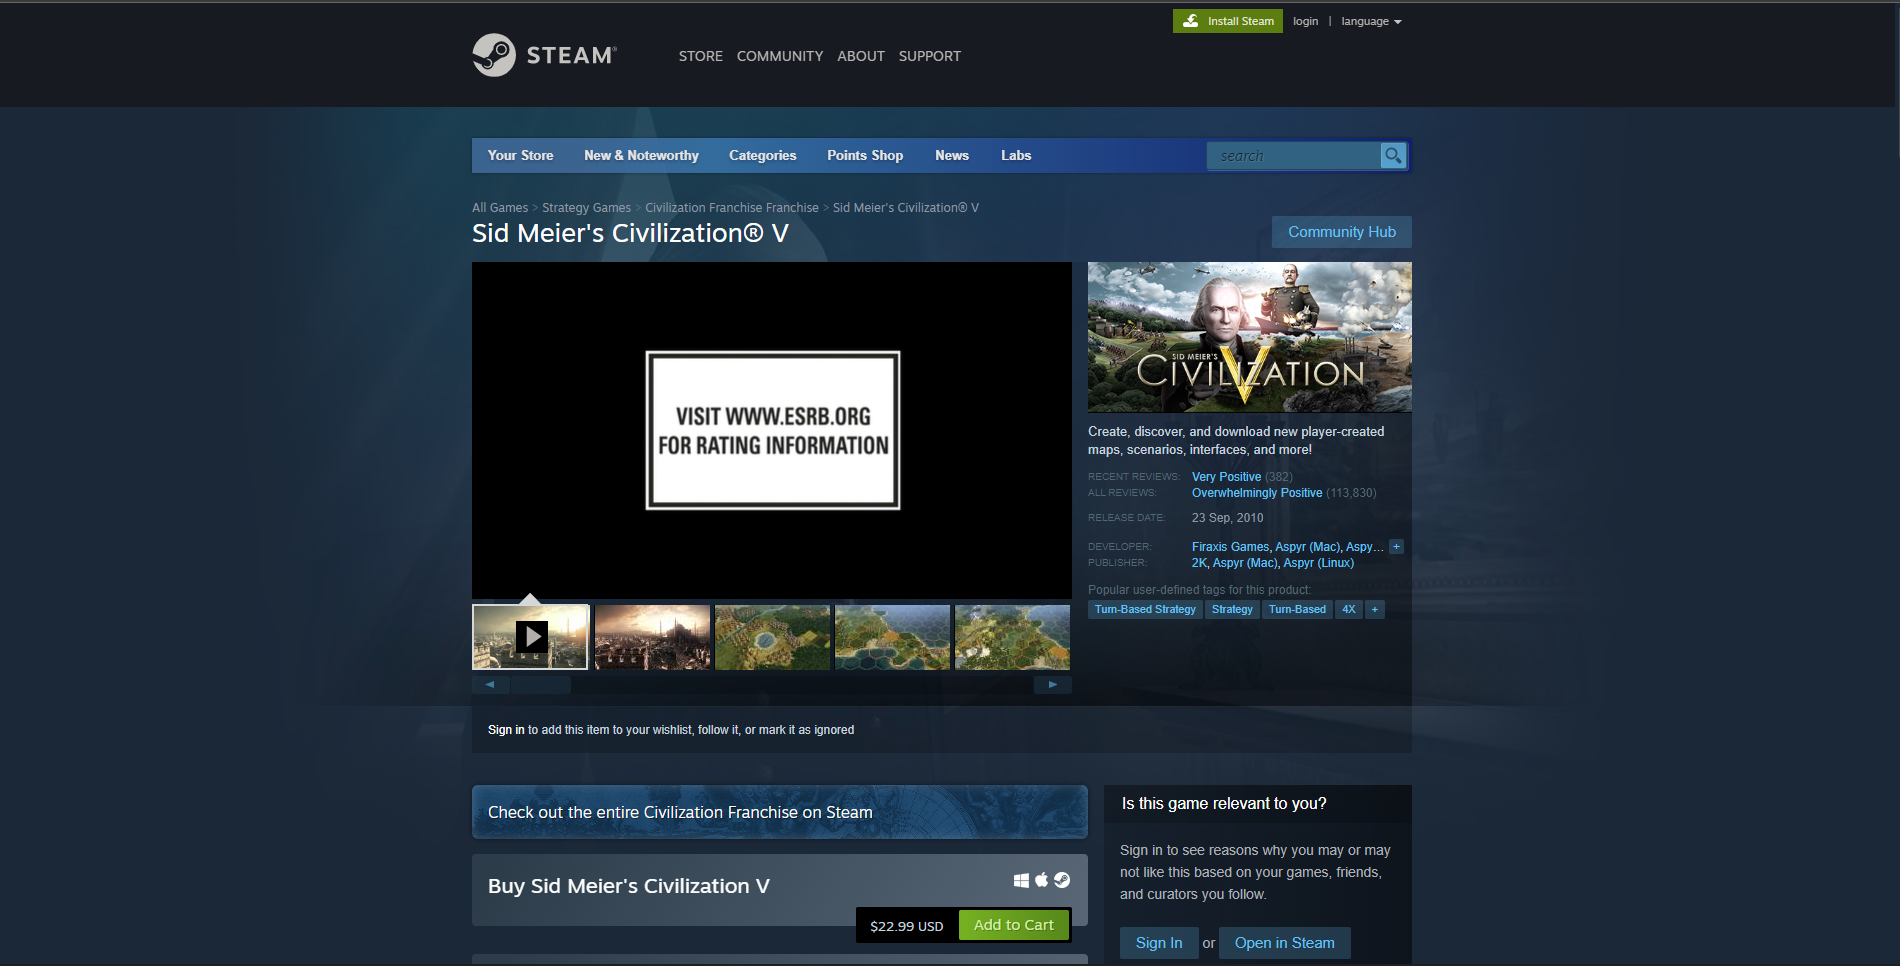Screen dimensions: 1900x966
Task: Click All Games breadcrumb link
Action: [500, 208]
